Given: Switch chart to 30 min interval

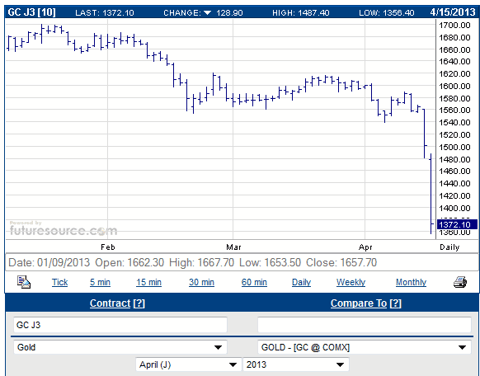Looking at the screenshot, I should point(201,282).
